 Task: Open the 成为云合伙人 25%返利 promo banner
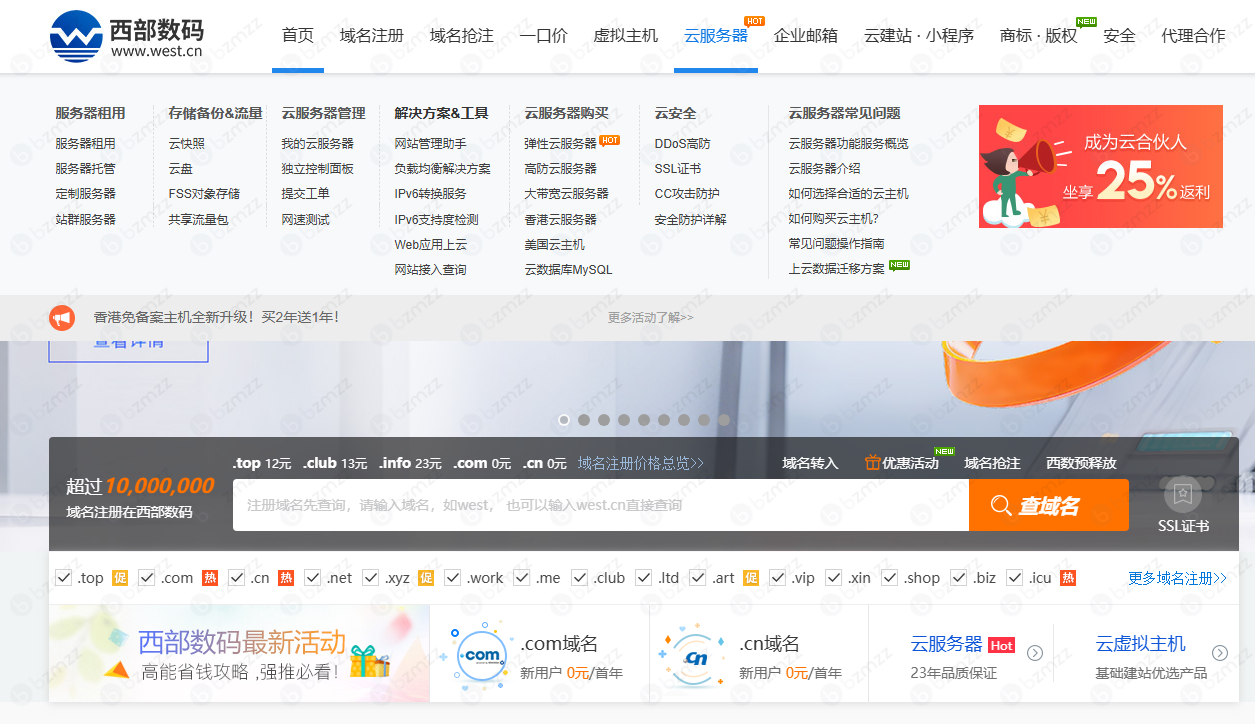pyautogui.click(x=1101, y=167)
